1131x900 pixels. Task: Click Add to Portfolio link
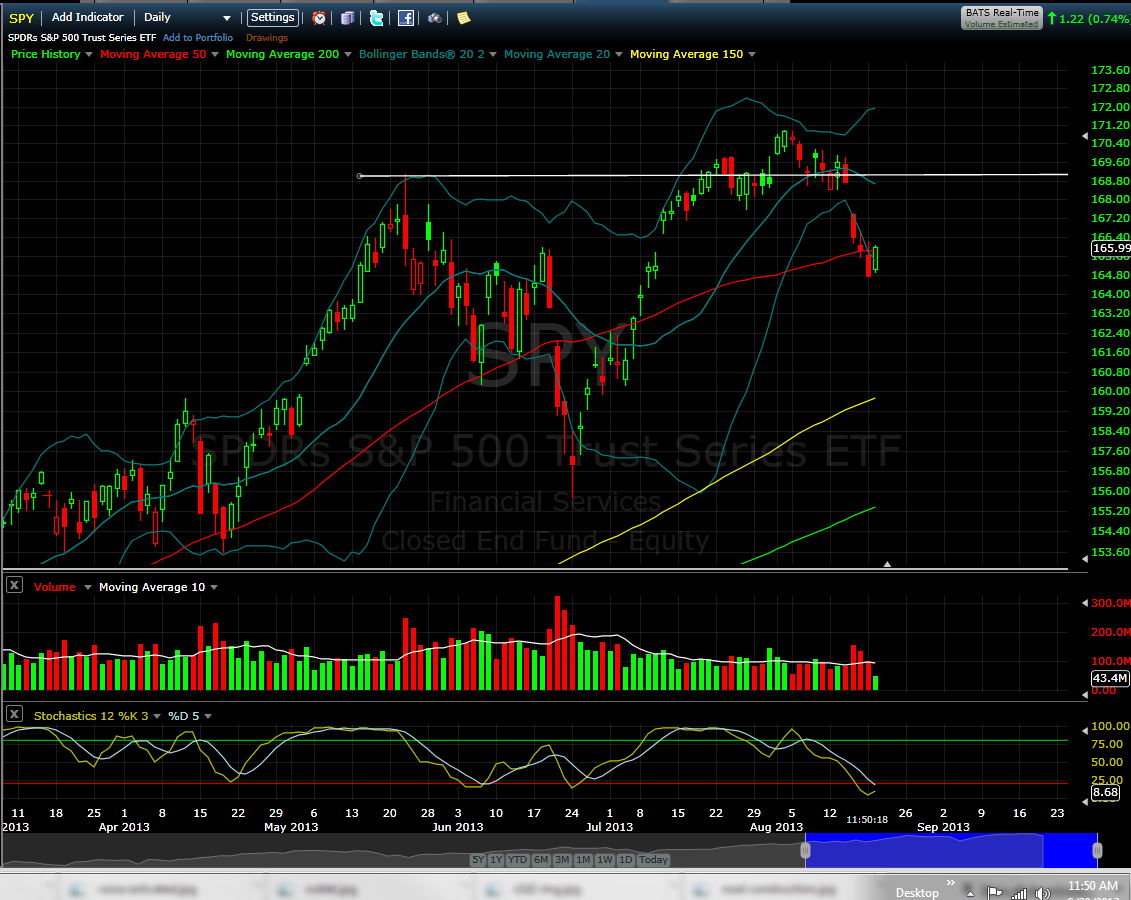pyautogui.click(x=198, y=38)
